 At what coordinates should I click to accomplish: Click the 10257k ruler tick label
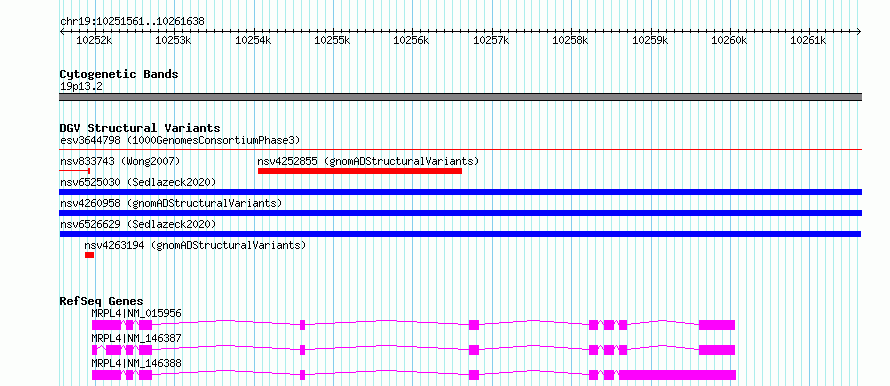click(492, 40)
